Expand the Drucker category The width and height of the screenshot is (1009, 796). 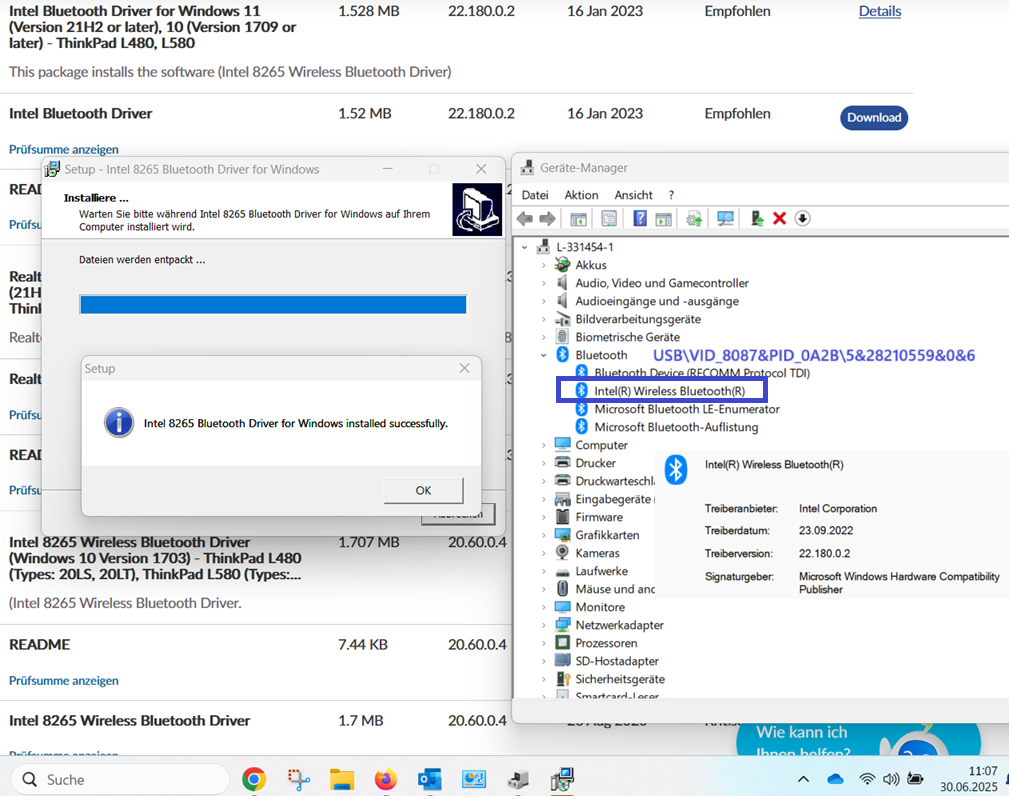[x=544, y=463]
